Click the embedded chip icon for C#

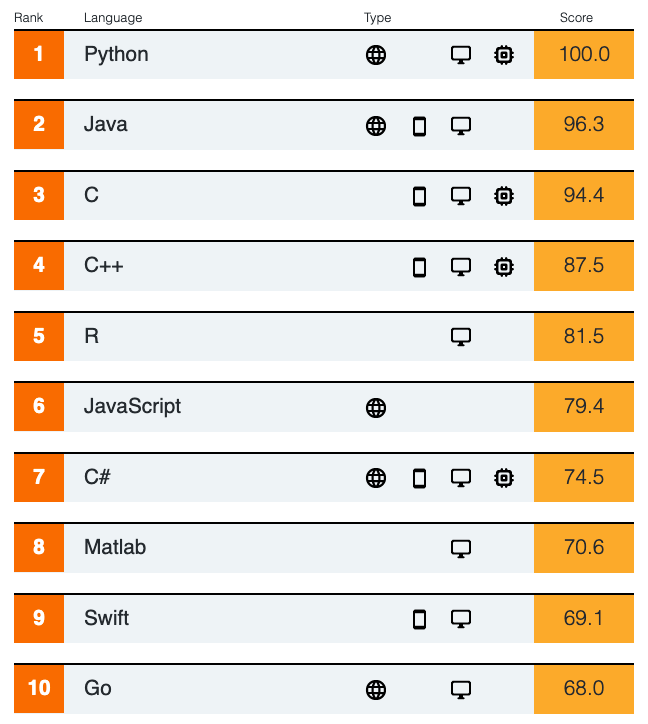[x=503, y=478]
